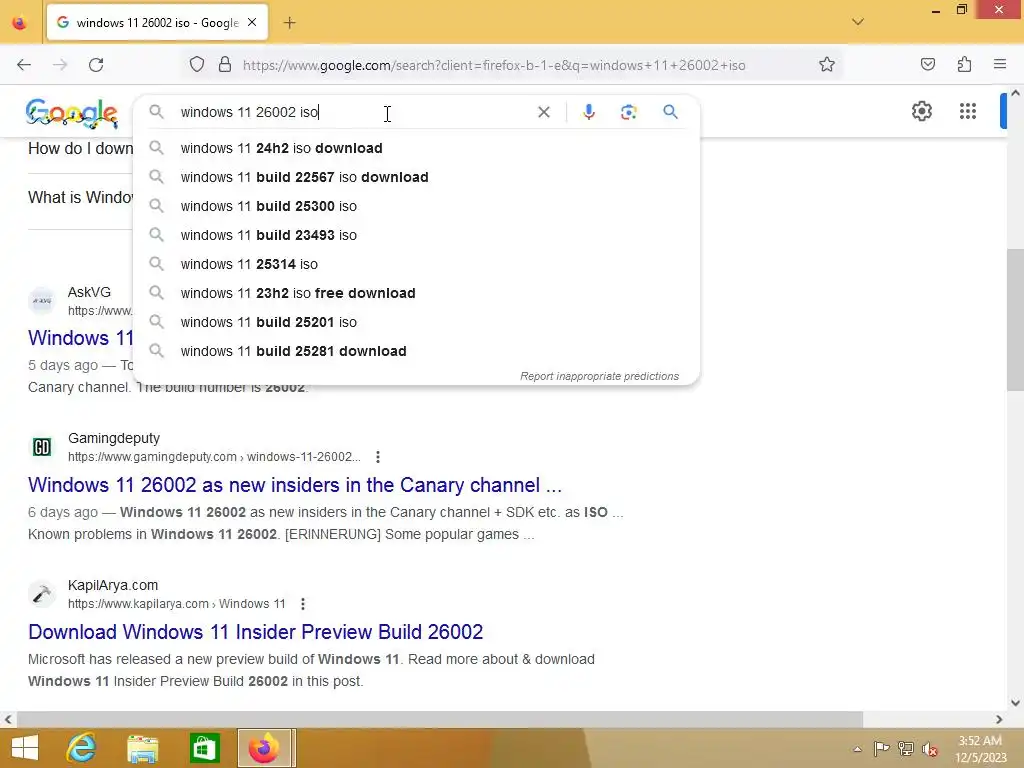Select Firefox taskbar icon
Image resolution: width=1024 pixels, height=768 pixels.
coord(264,748)
